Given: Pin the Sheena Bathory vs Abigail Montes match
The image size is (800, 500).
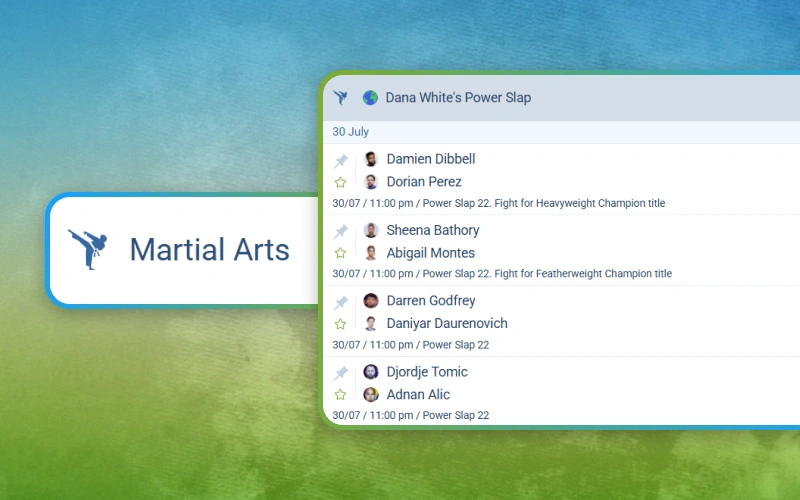Looking at the screenshot, I should pos(340,232).
